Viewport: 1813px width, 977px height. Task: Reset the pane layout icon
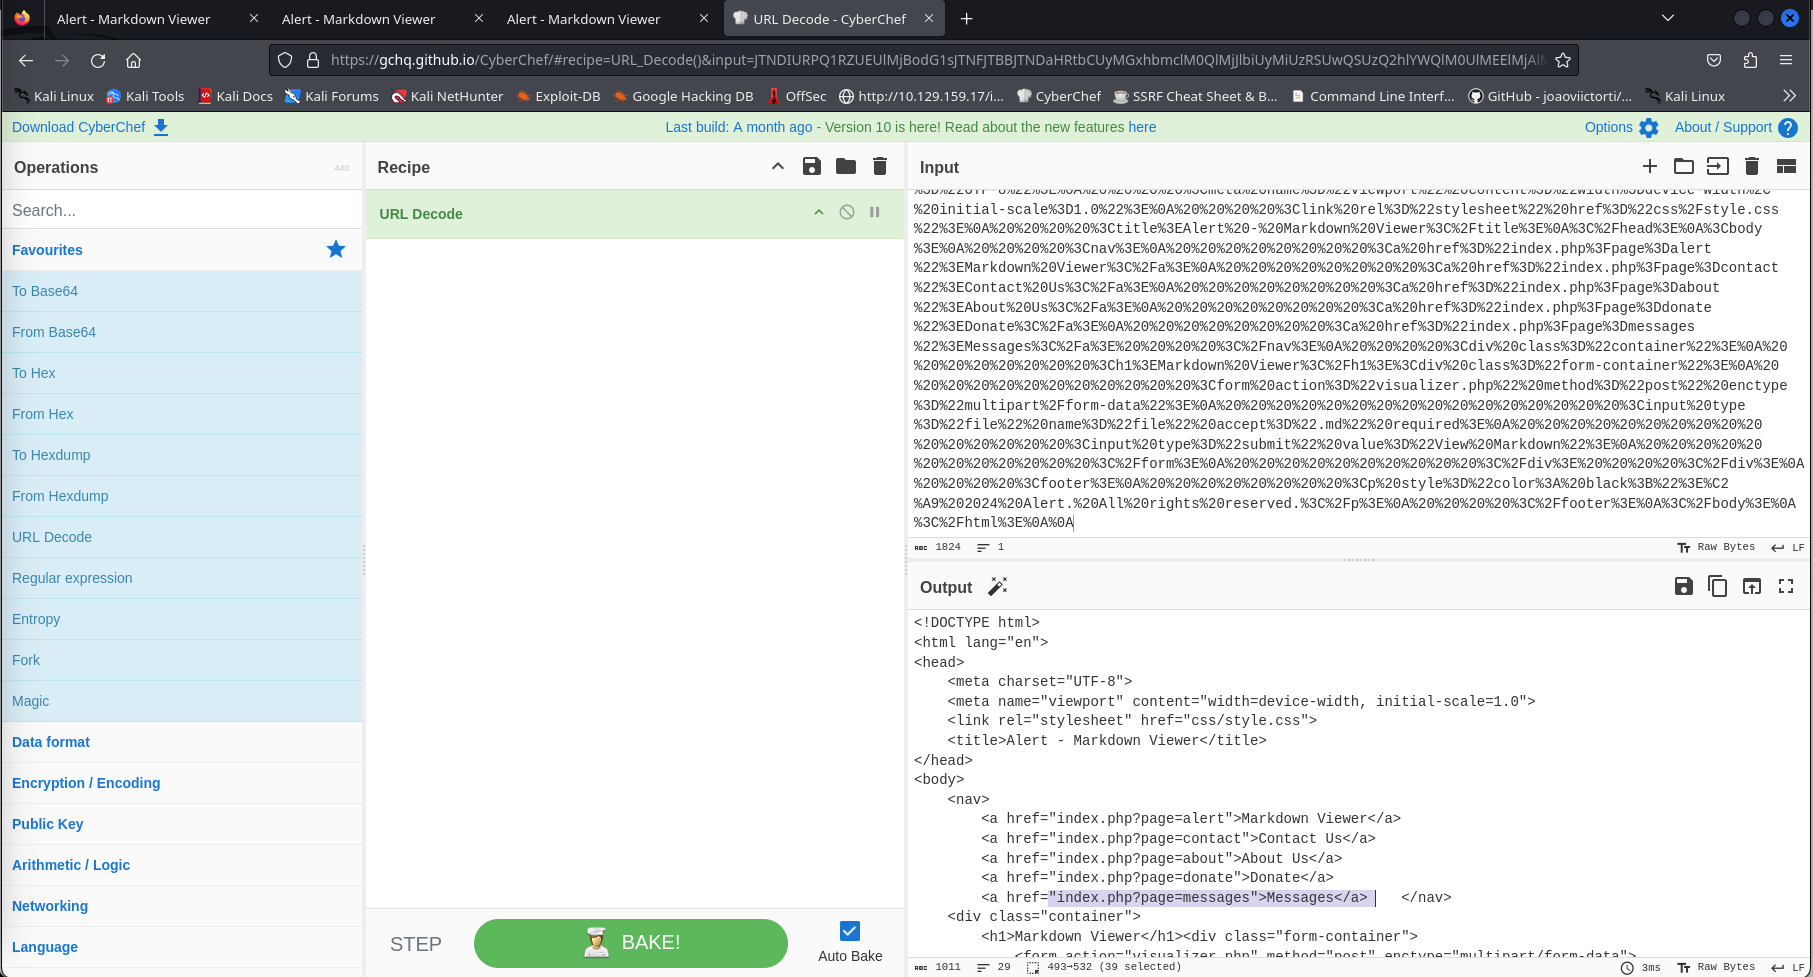(x=1786, y=167)
